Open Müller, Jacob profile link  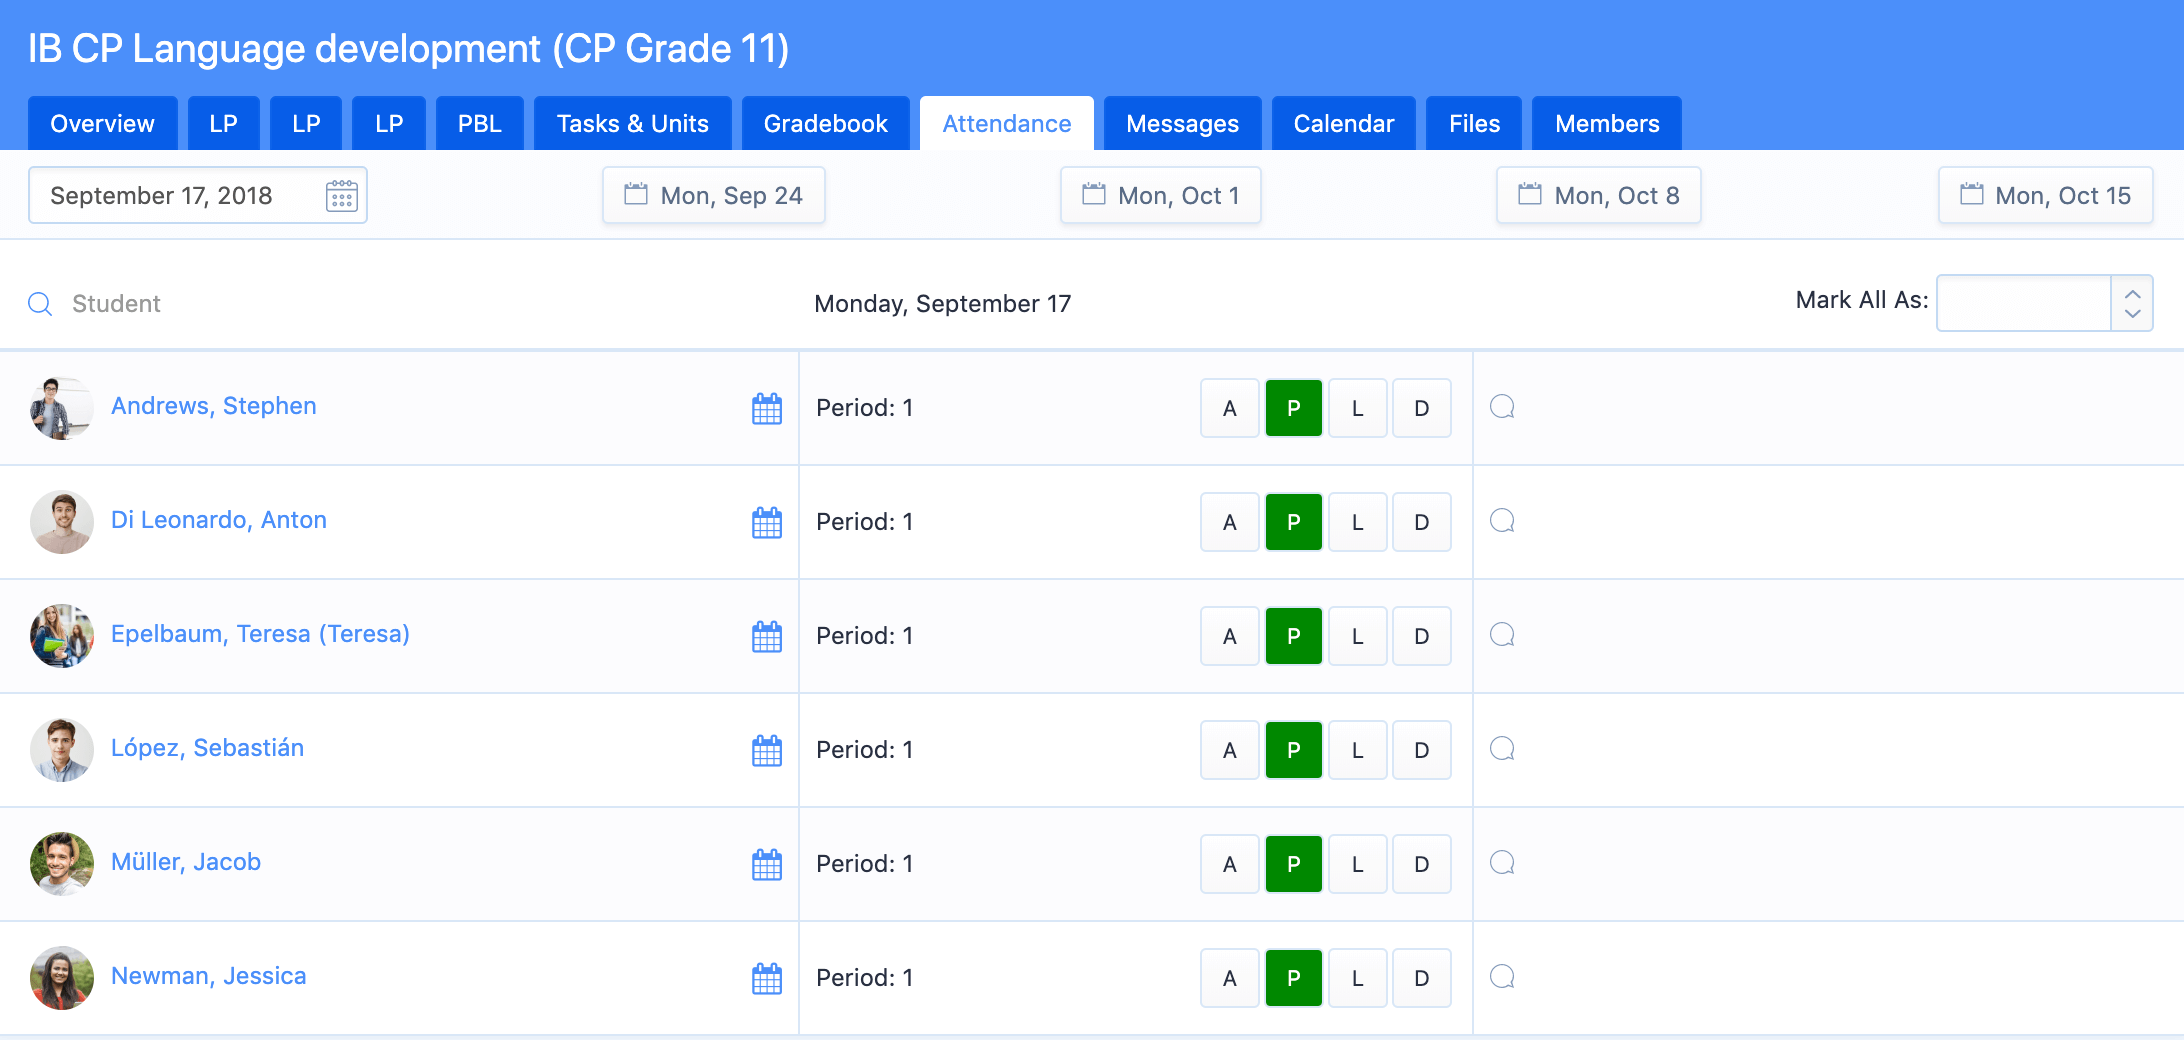(186, 862)
